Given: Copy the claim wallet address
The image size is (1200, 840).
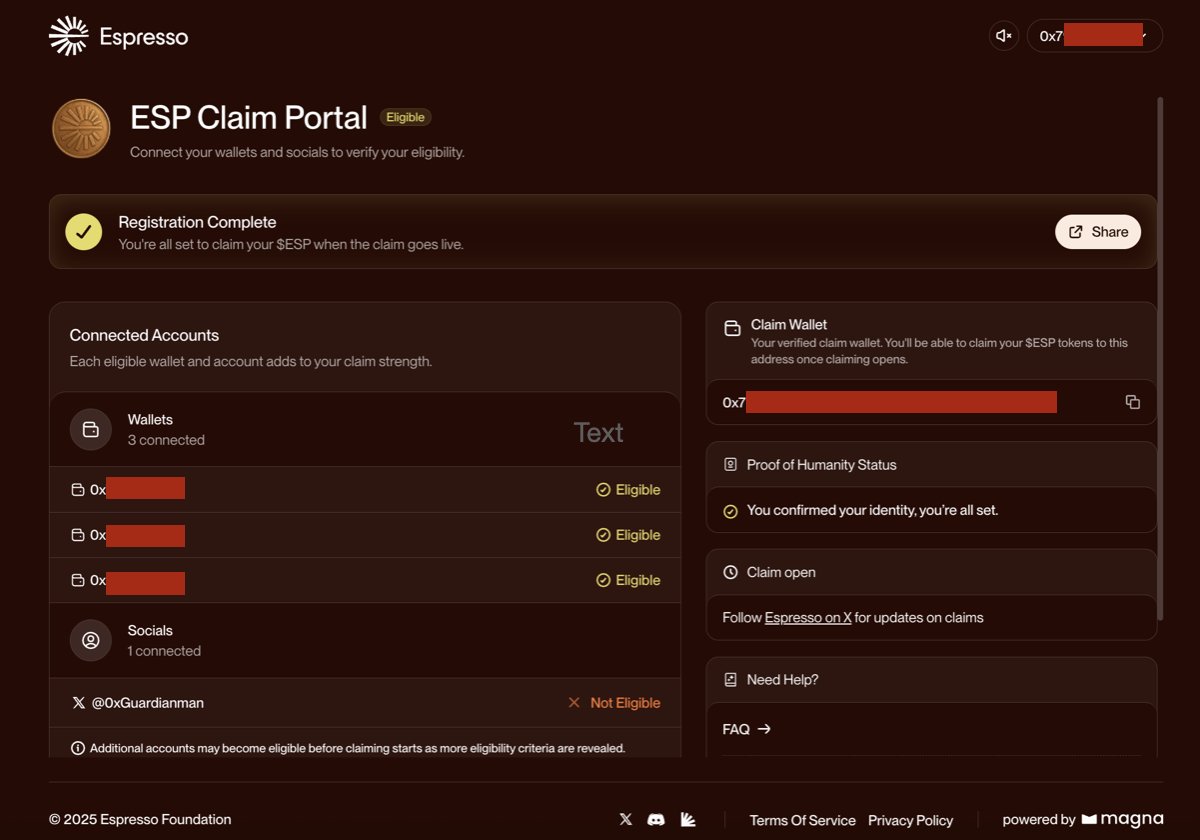Looking at the screenshot, I should (1133, 402).
